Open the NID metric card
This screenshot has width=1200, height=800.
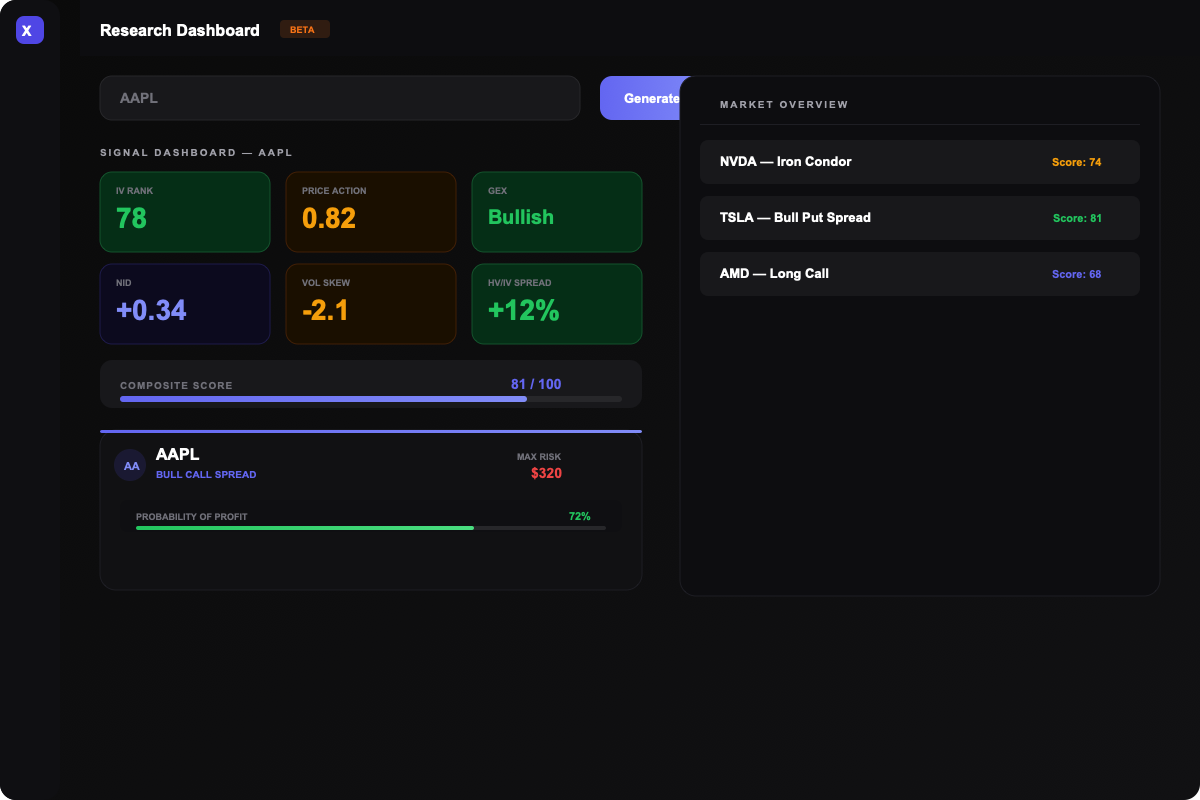184,304
